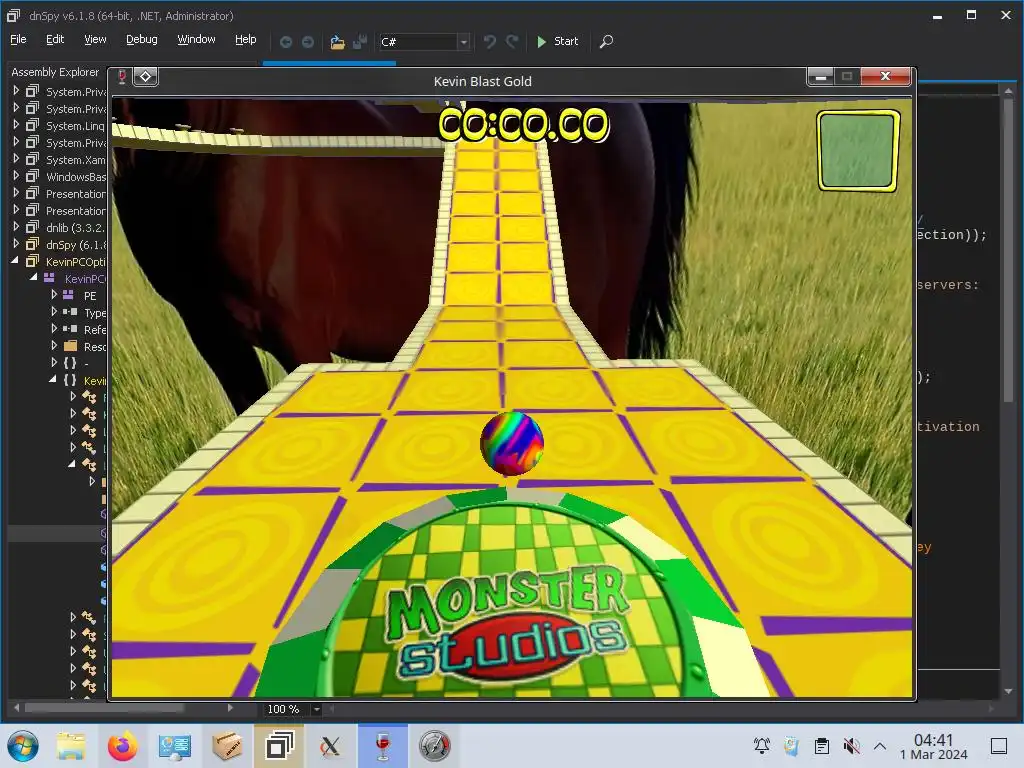Expand the System.Xam assembly node
Image resolution: width=1024 pixels, height=768 pixels.
click(x=16, y=159)
